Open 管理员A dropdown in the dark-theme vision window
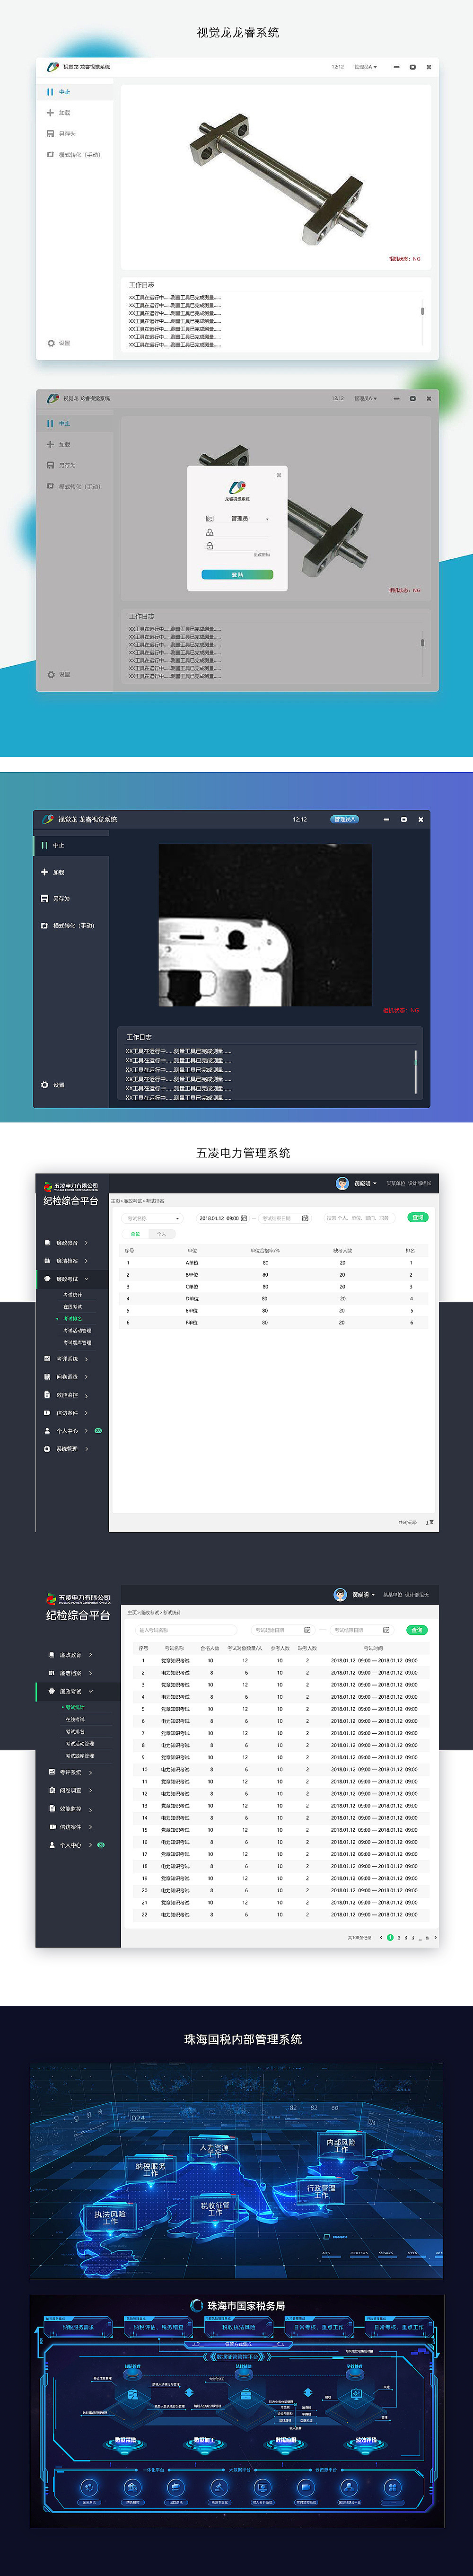This screenshot has height=2576, width=473. (x=344, y=819)
